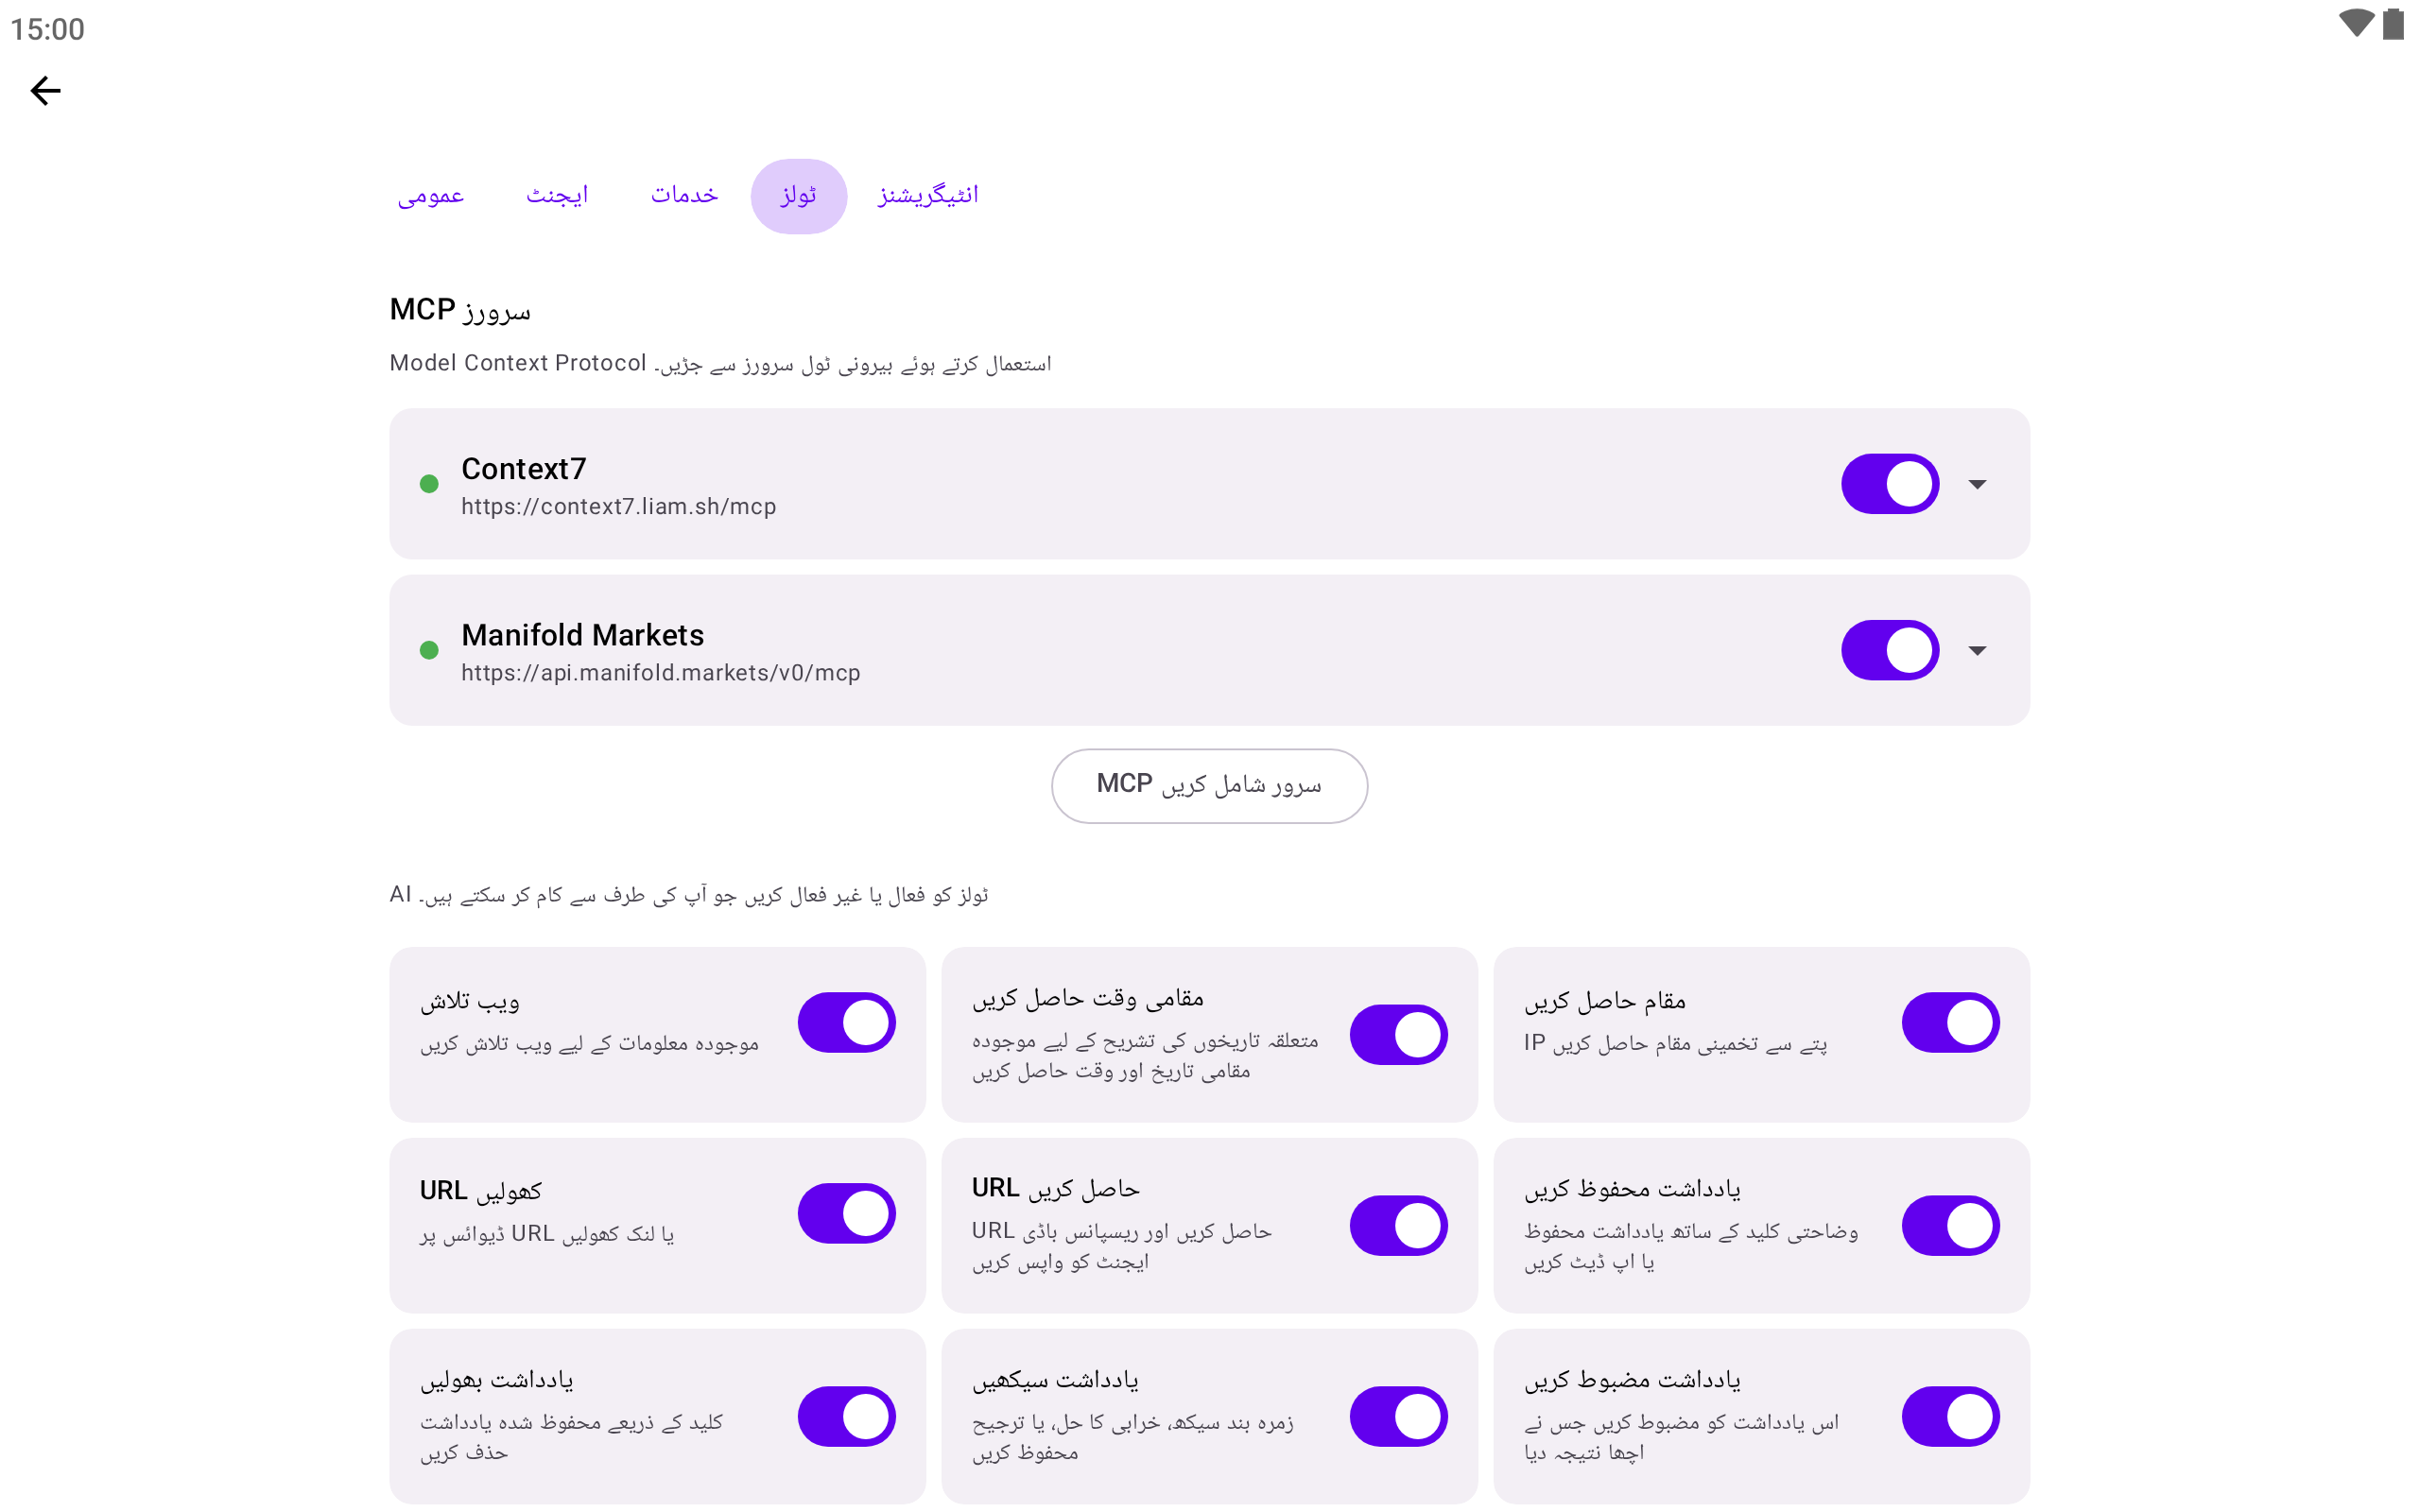The image size is (2420, 1512).
Task: Click the green status dot beside Manifold Markets
Action: (x=429, y=650)
